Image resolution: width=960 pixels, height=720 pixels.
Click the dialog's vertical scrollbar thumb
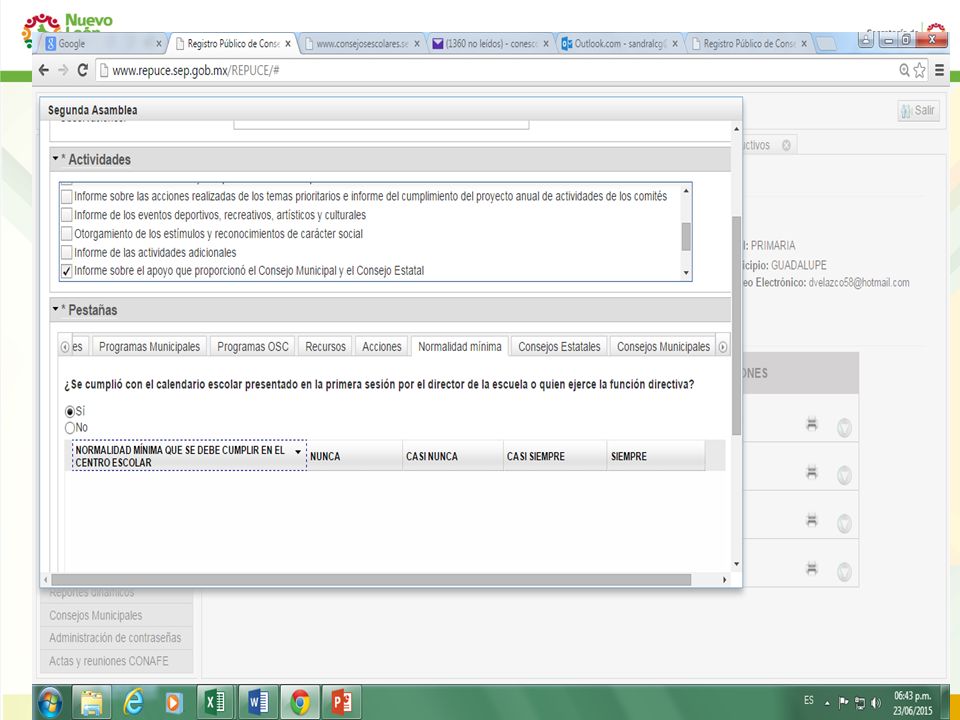coord(737,326)
